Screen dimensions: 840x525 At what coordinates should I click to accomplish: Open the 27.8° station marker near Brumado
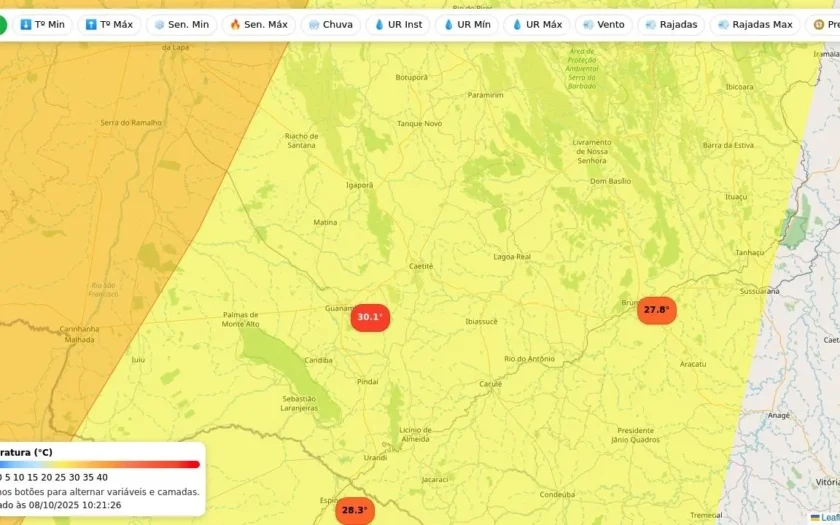pos(657,310)
